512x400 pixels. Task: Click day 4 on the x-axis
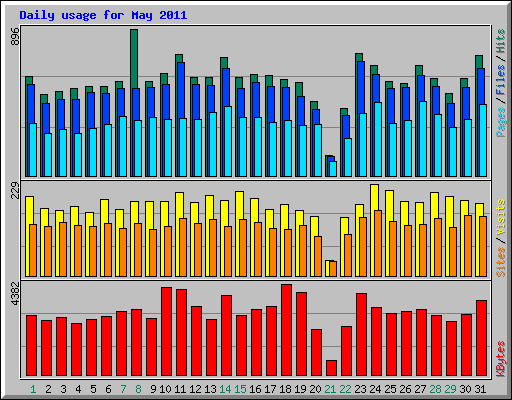coord(78,389)
